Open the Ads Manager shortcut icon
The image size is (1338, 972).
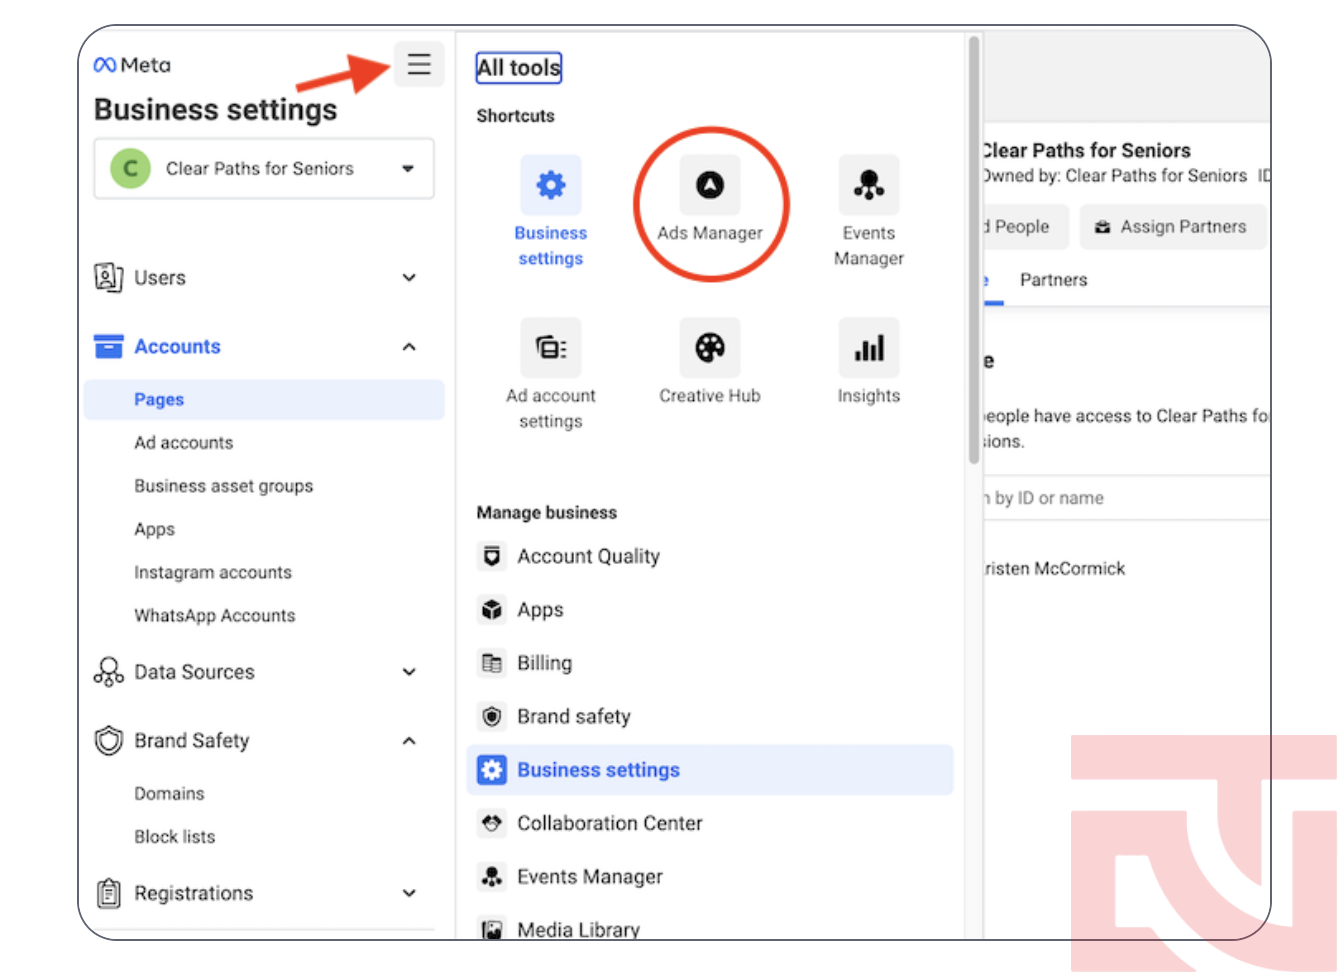[x=710, y=185]
